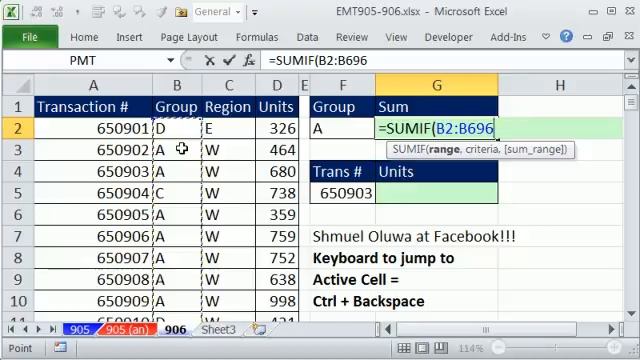Switch to the Formulas ribbon tab
Image resolution: width=640 pixels, height=360 pixels.
point(257,37)
